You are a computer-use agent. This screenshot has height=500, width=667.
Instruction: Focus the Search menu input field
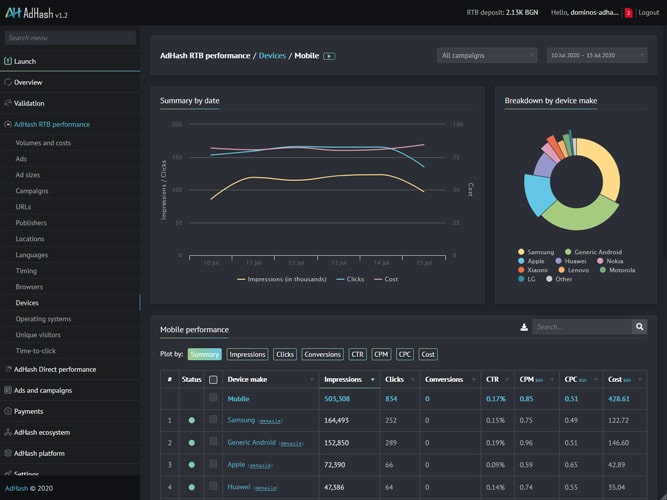pos(70,38)
